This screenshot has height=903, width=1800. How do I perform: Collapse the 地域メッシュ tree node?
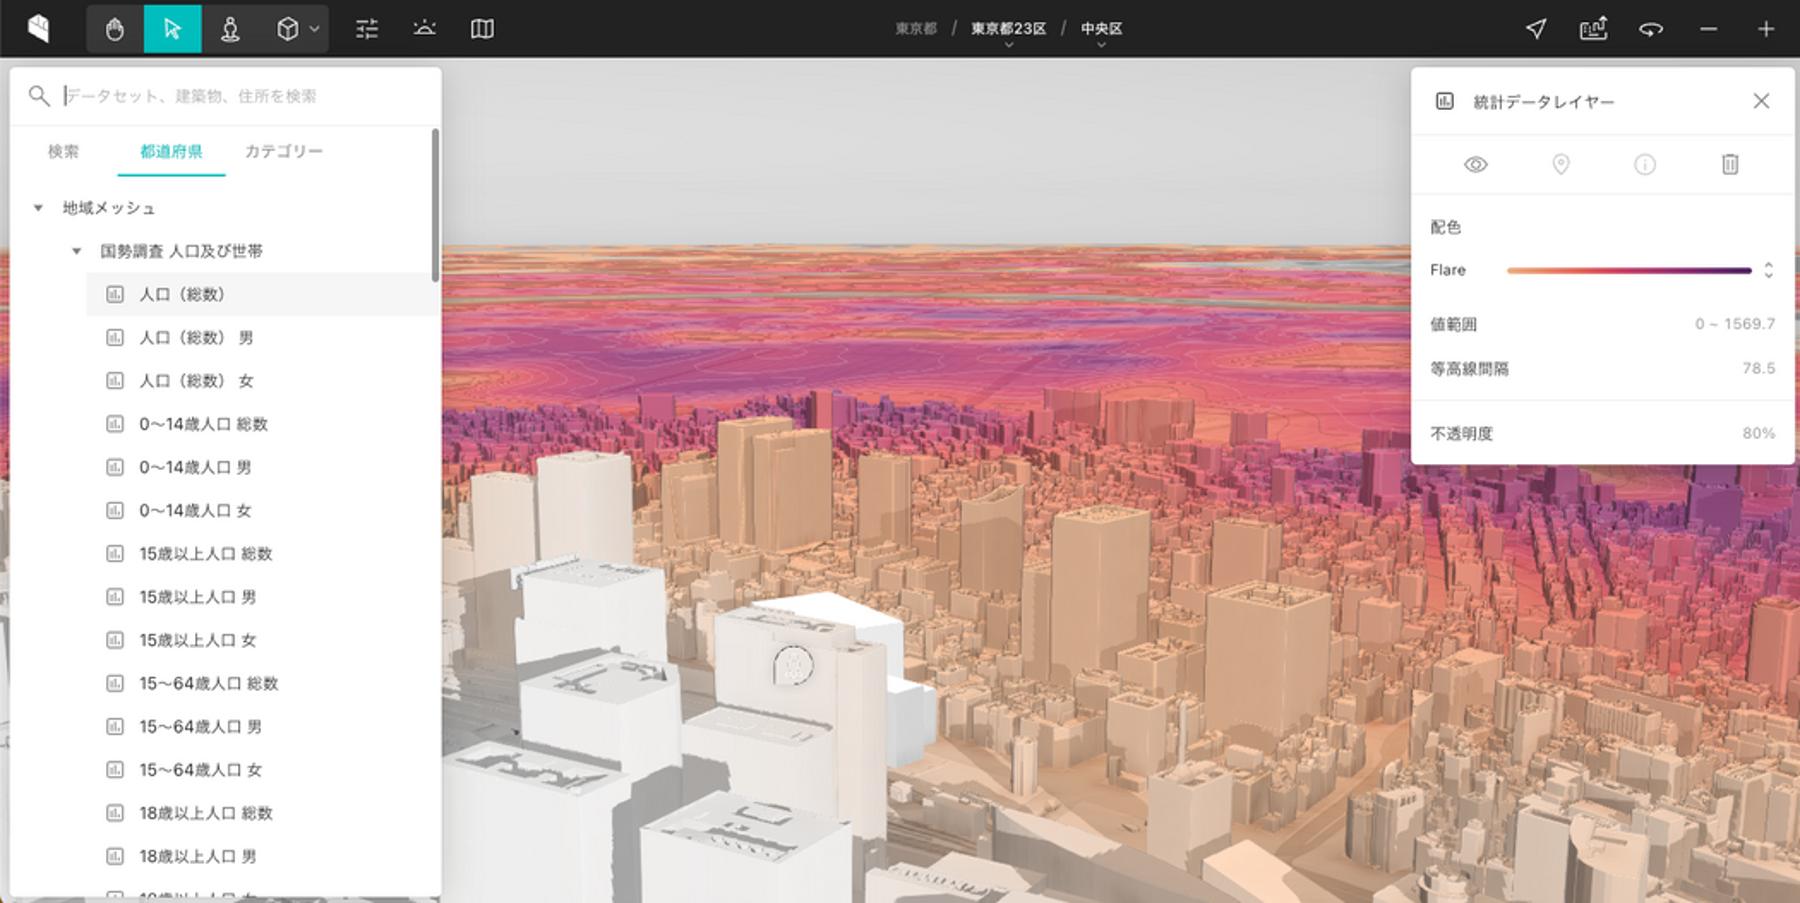point(38,208)
